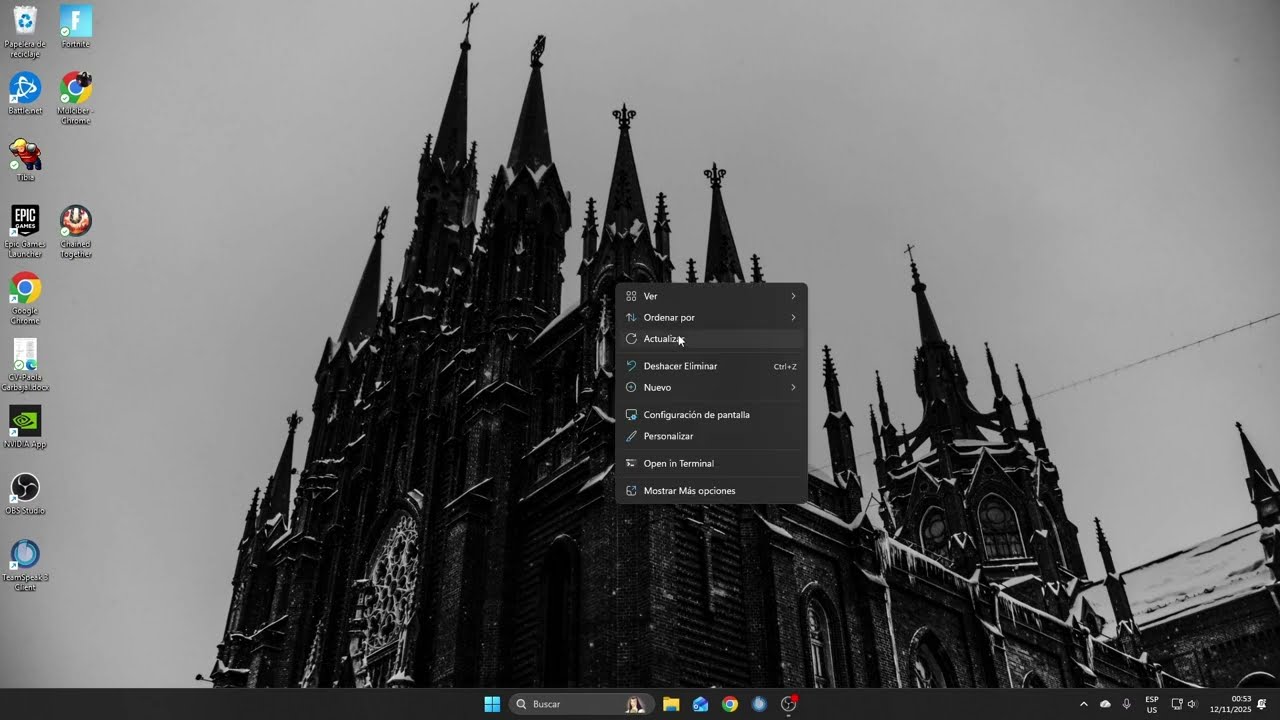Click the microphone tray icon
Viewport: 1280px width, 720px height.
pos(1127,704)
